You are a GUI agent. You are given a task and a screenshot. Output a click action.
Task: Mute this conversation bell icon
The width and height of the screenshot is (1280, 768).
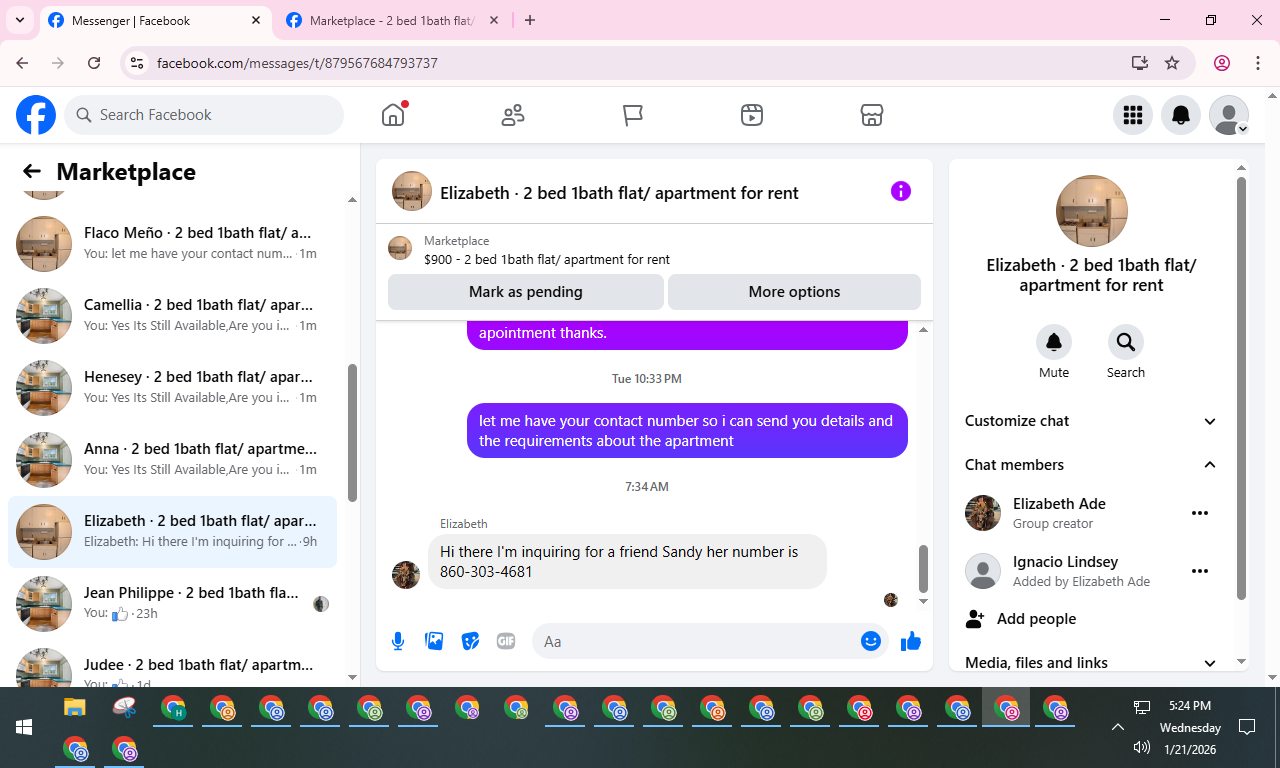pyautogui.click(x=1054, y=342)
